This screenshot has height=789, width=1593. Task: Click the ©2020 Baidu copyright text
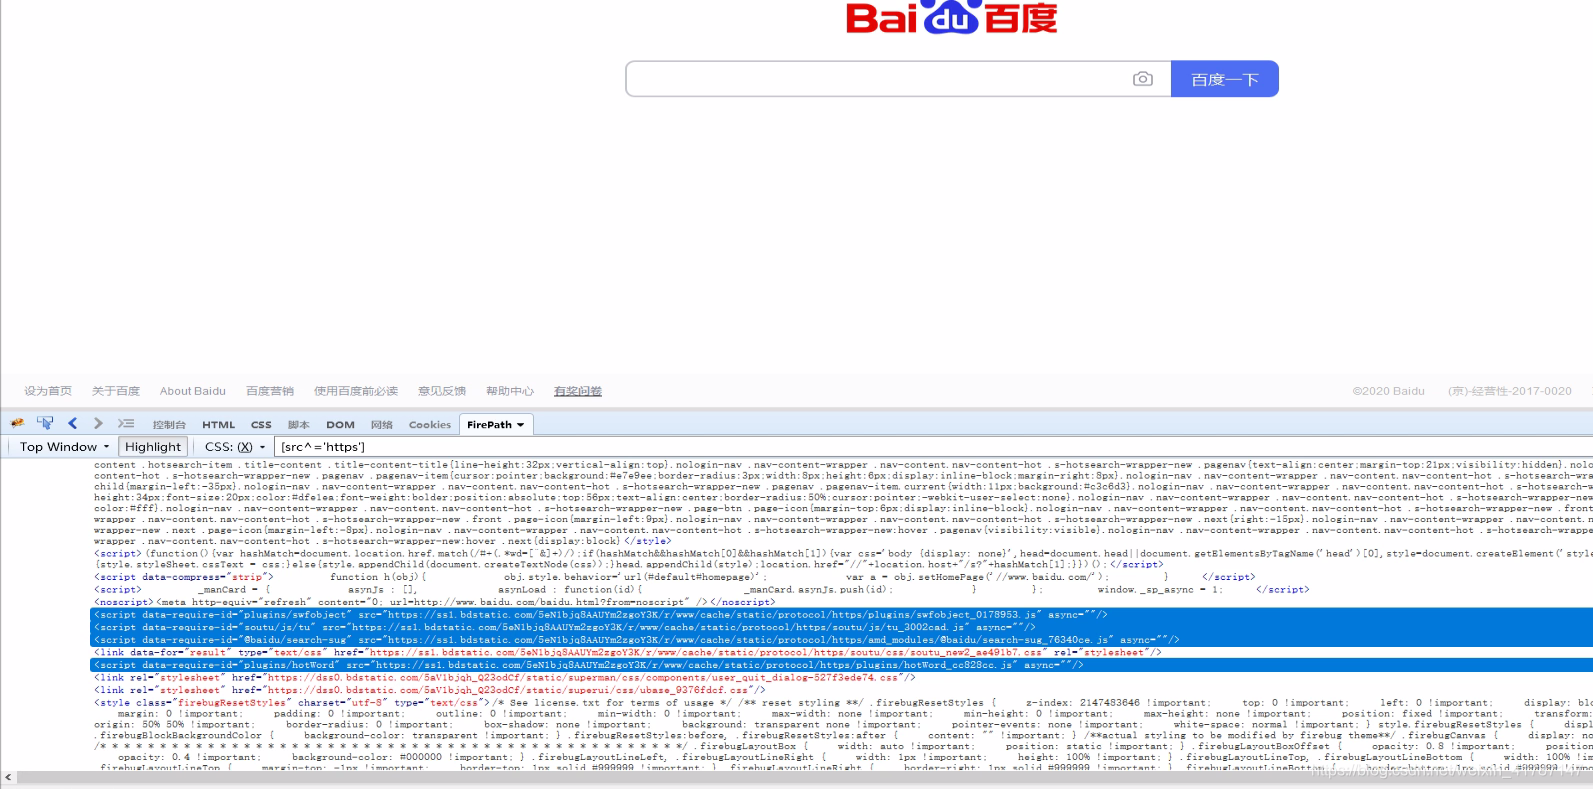[1389, 391]
